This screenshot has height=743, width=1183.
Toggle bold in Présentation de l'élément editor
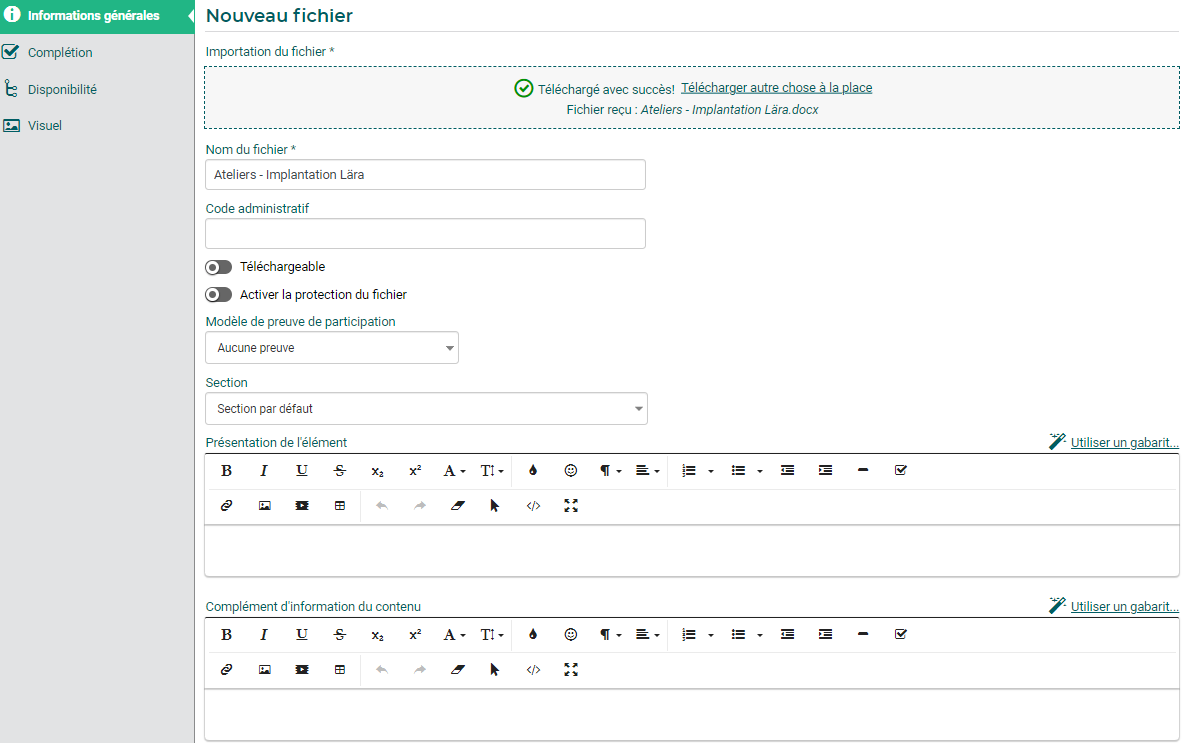(226, 471)
